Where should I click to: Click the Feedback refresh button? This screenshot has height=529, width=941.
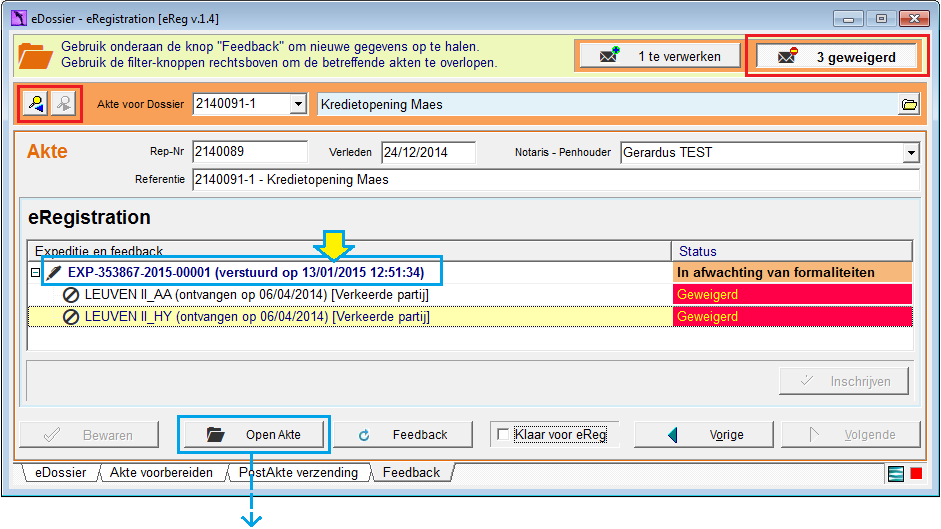pyautogui.click(x=403, y=435)
